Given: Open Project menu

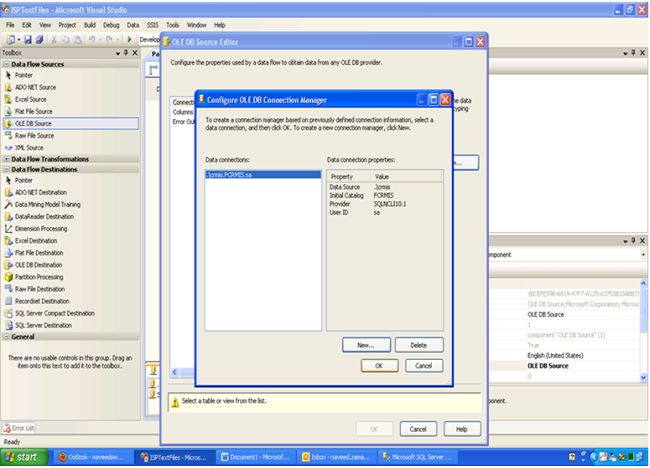Looking at the screenshot, I should [x=67, y=25].
